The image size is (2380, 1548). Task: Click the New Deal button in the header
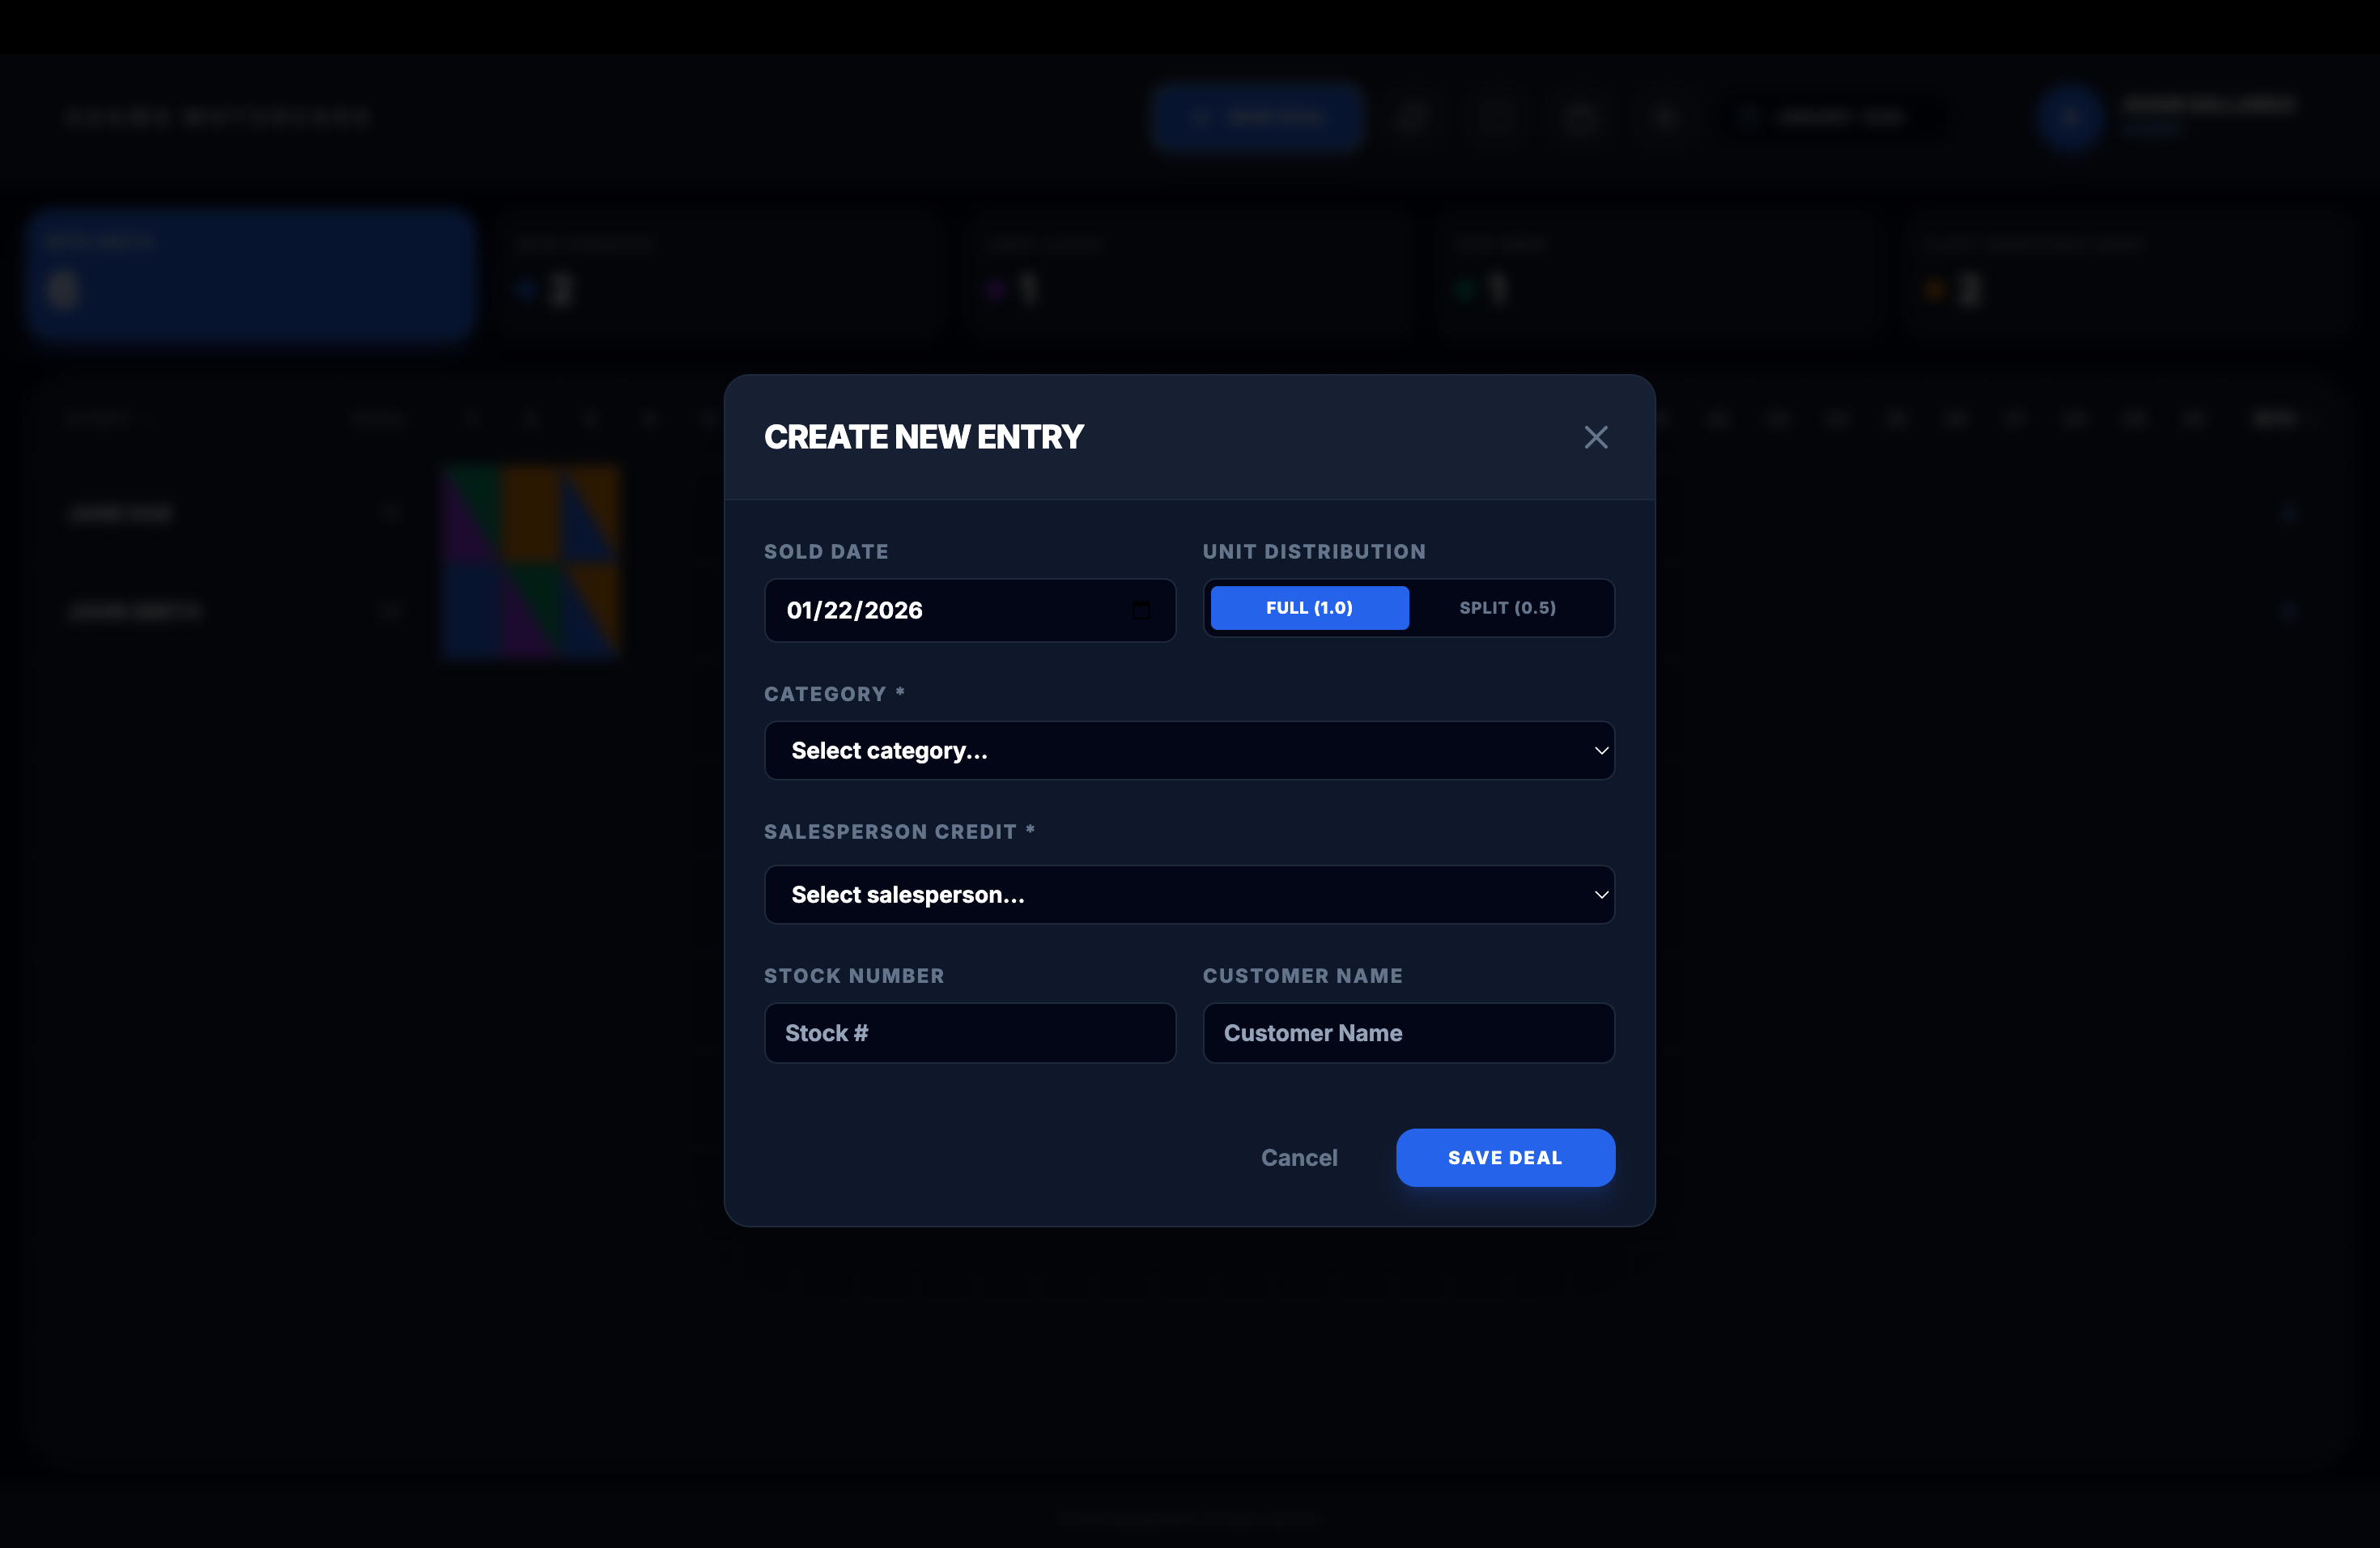(x=1257, y=117)
